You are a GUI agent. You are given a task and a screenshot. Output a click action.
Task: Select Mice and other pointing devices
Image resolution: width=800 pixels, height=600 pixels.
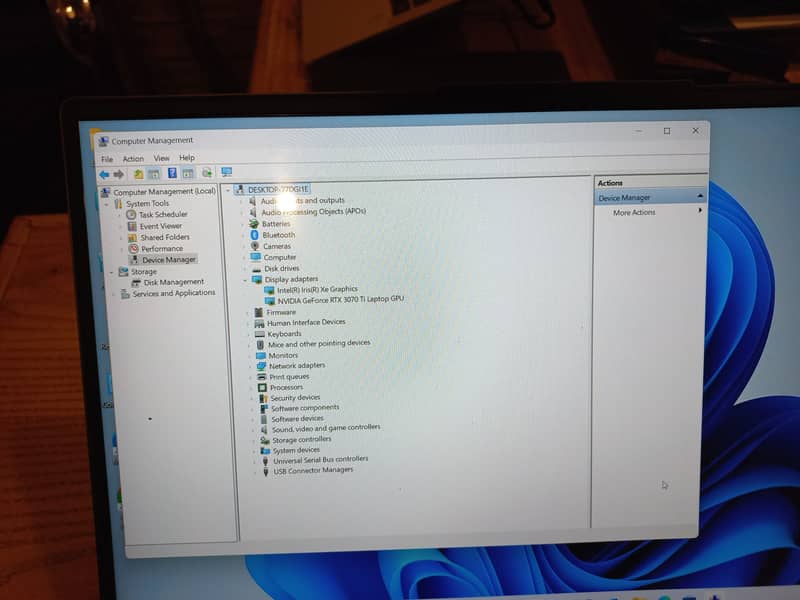(x=319, y=344)
